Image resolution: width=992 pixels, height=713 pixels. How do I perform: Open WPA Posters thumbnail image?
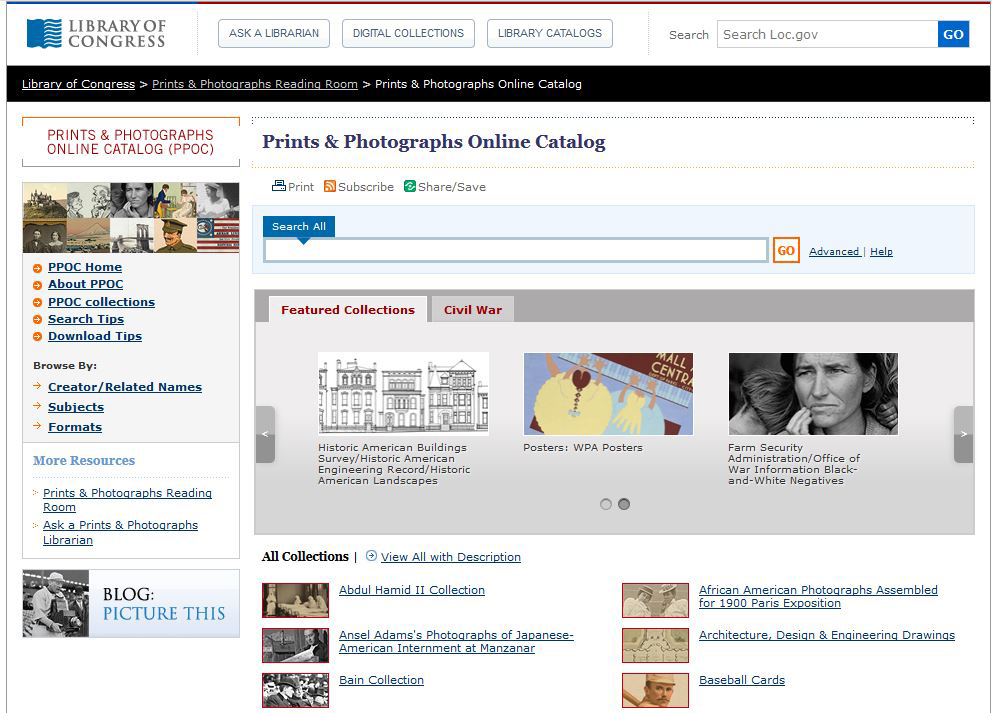point(609,394)
